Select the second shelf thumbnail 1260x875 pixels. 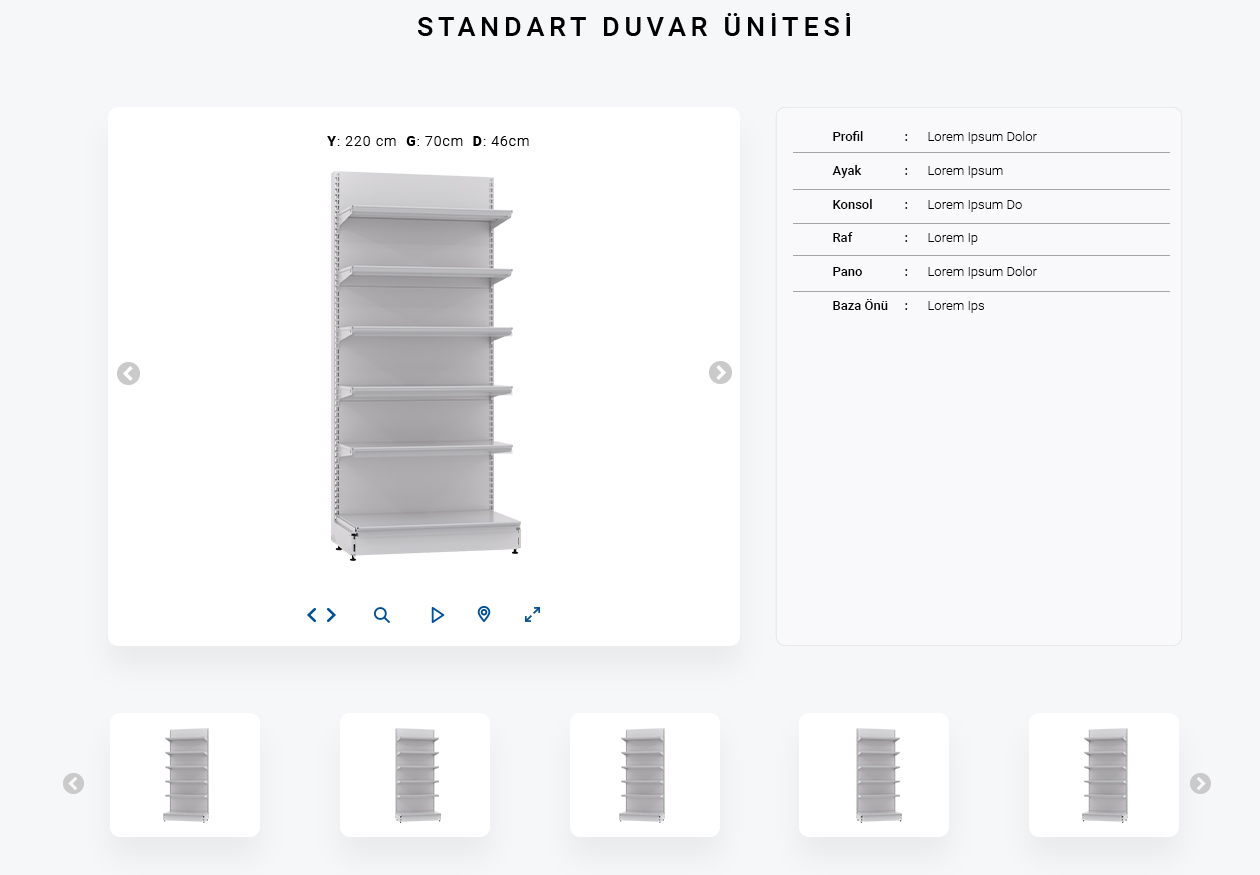(415, 775)
